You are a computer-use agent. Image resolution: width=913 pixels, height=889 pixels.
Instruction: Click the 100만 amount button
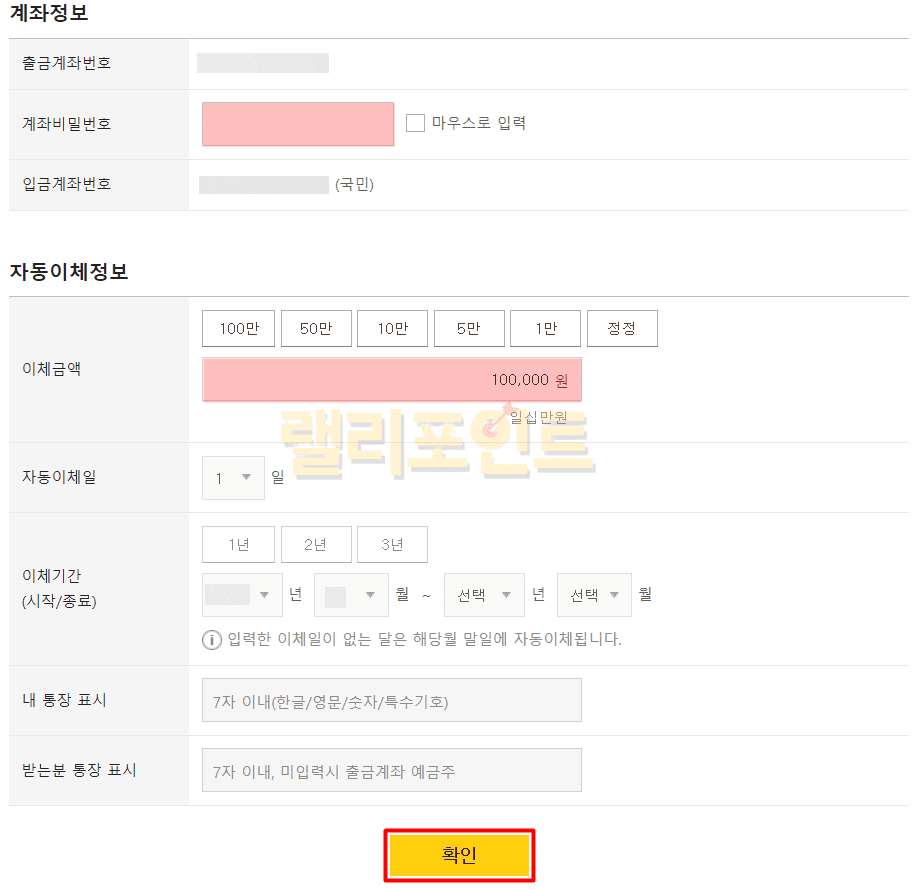[x=239, y=328]
